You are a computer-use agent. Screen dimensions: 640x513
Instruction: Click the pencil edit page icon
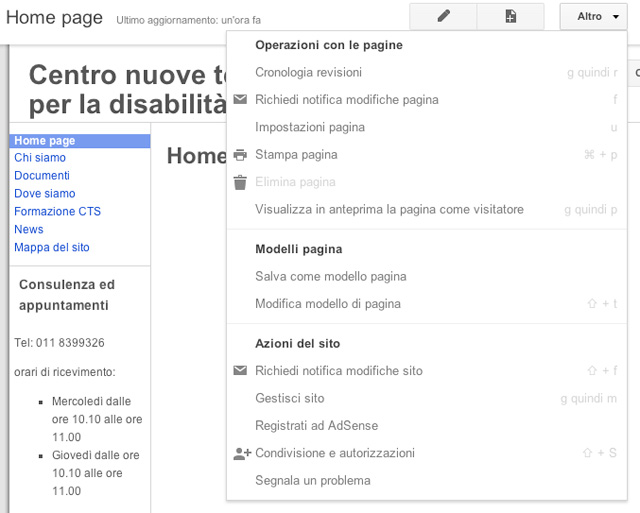(443, 17)
